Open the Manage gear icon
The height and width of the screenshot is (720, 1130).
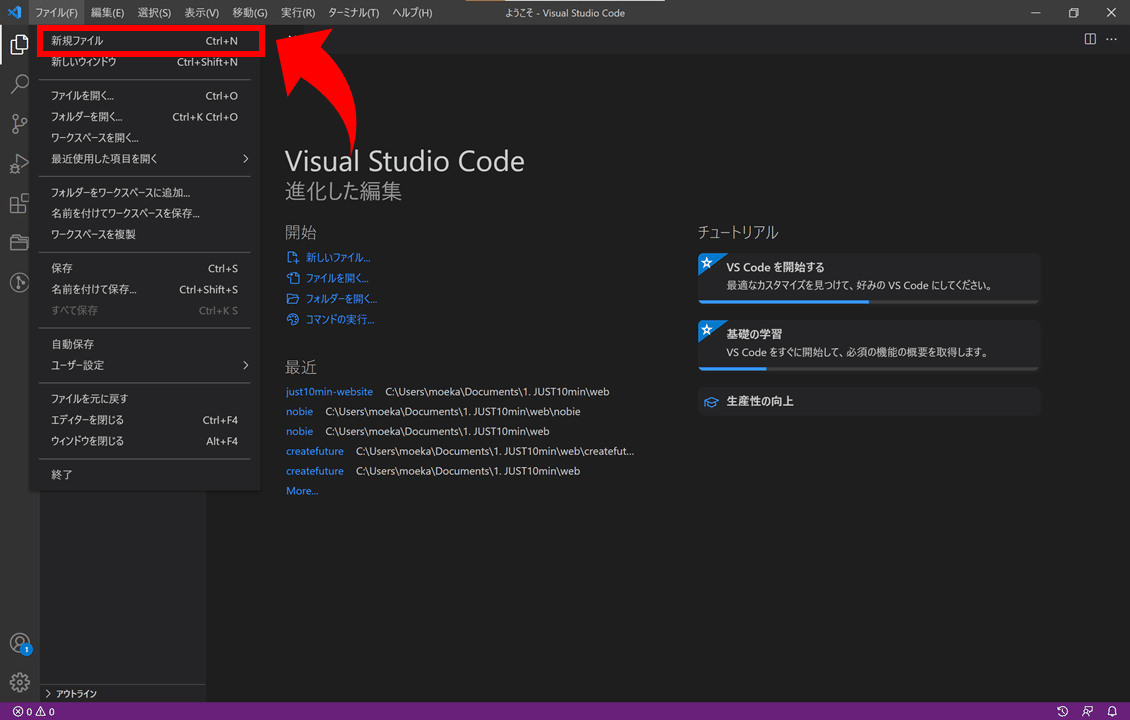coord(19,682)
